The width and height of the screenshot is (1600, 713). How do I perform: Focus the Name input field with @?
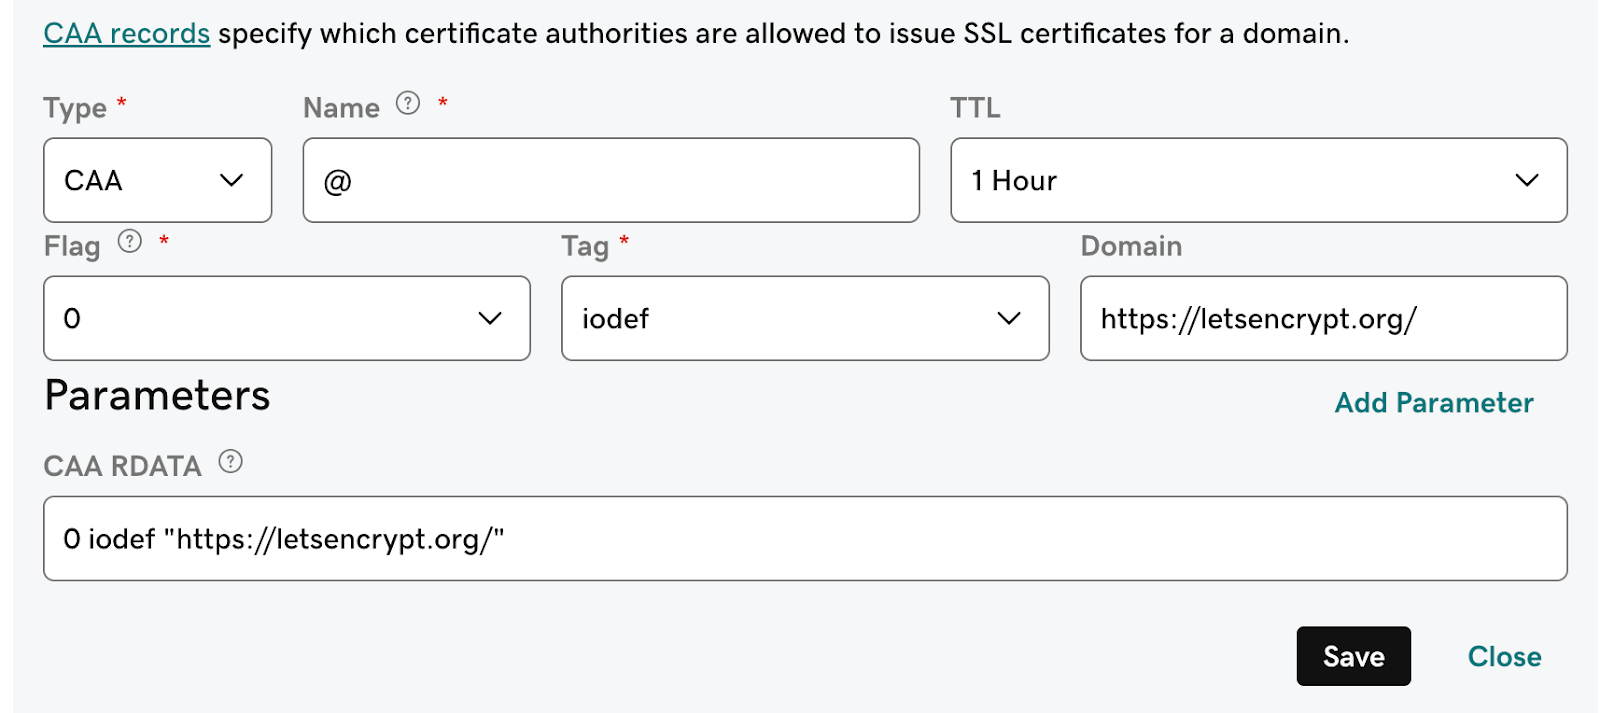tap(611, 180)
